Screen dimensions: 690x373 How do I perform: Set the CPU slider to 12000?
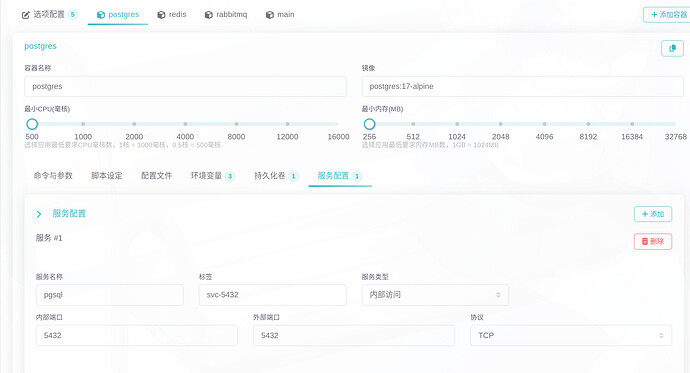(287, 124)
